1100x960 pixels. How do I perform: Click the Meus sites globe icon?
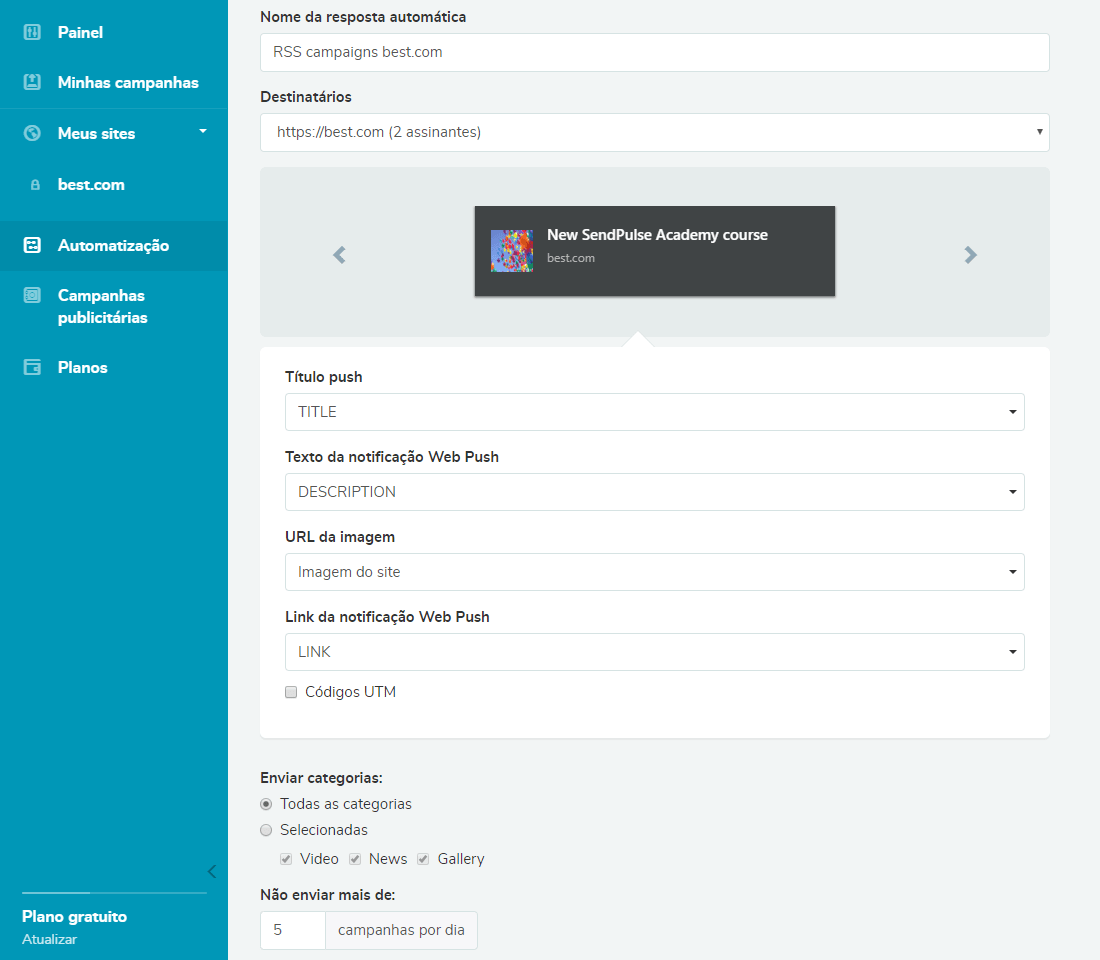pyautogui.click(x=32, y=133)
